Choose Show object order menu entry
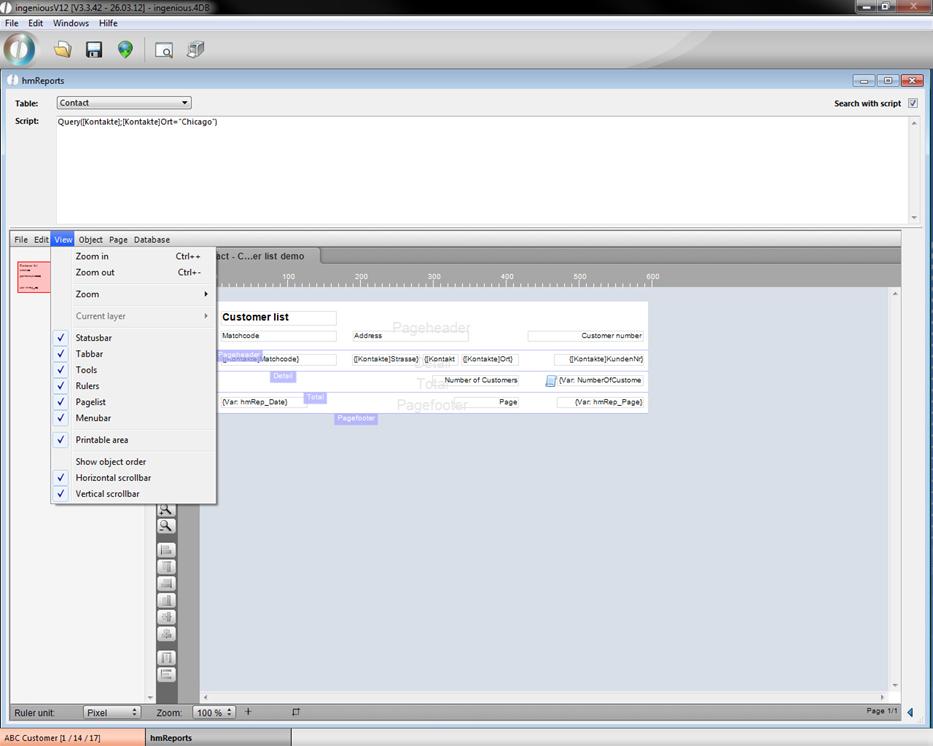This screenshot has width=933, height=746. pos(110,462)
